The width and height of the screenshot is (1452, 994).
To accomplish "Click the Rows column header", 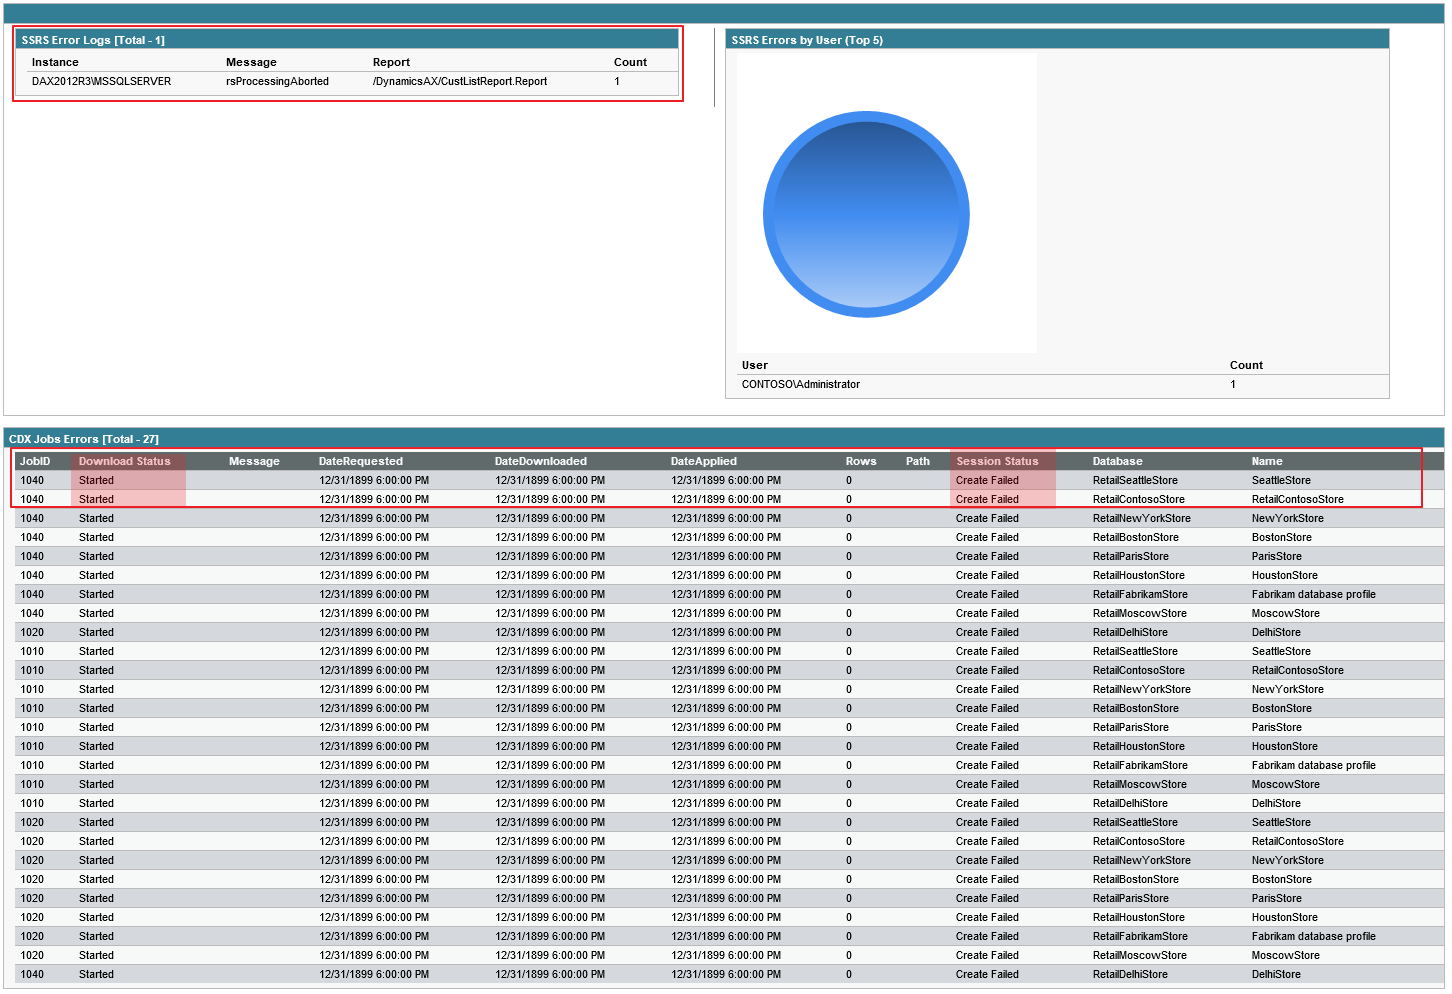I will coord(861,461).
